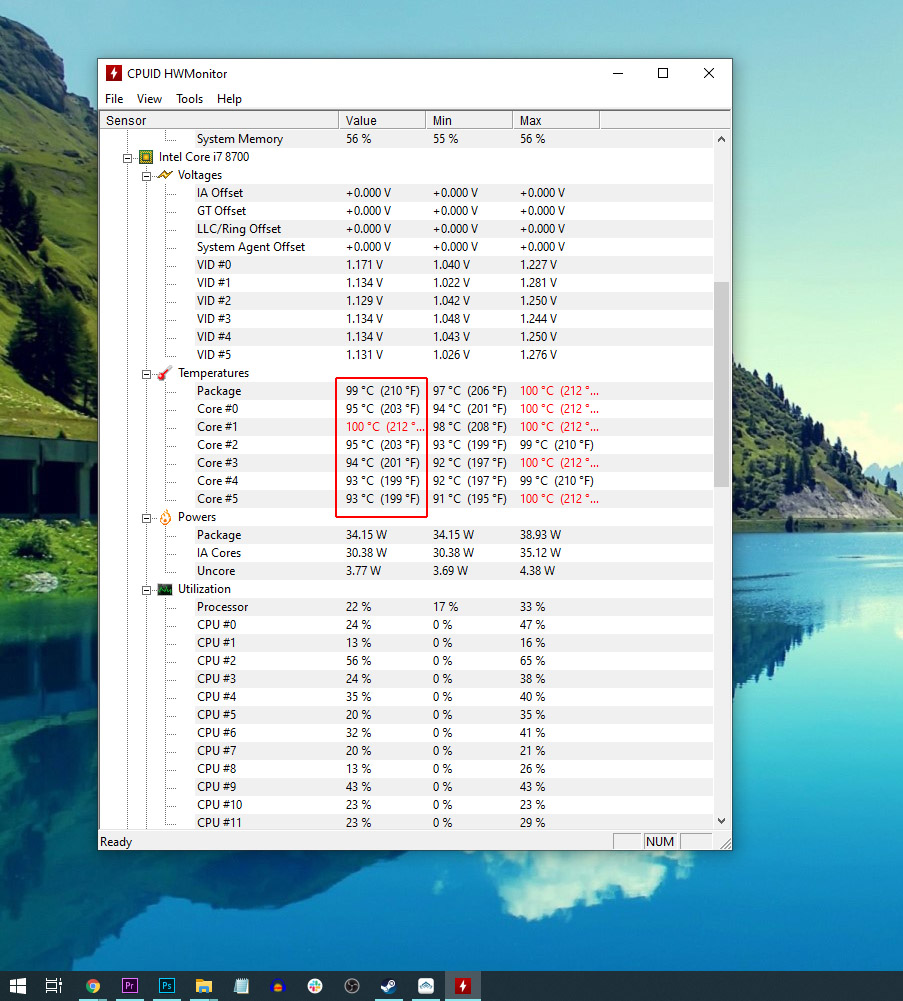Image resolution: width=903 pixels, height=1001 pixels.
Task: Click the Utilization graph icon
Action: click(x=165, y=589)
